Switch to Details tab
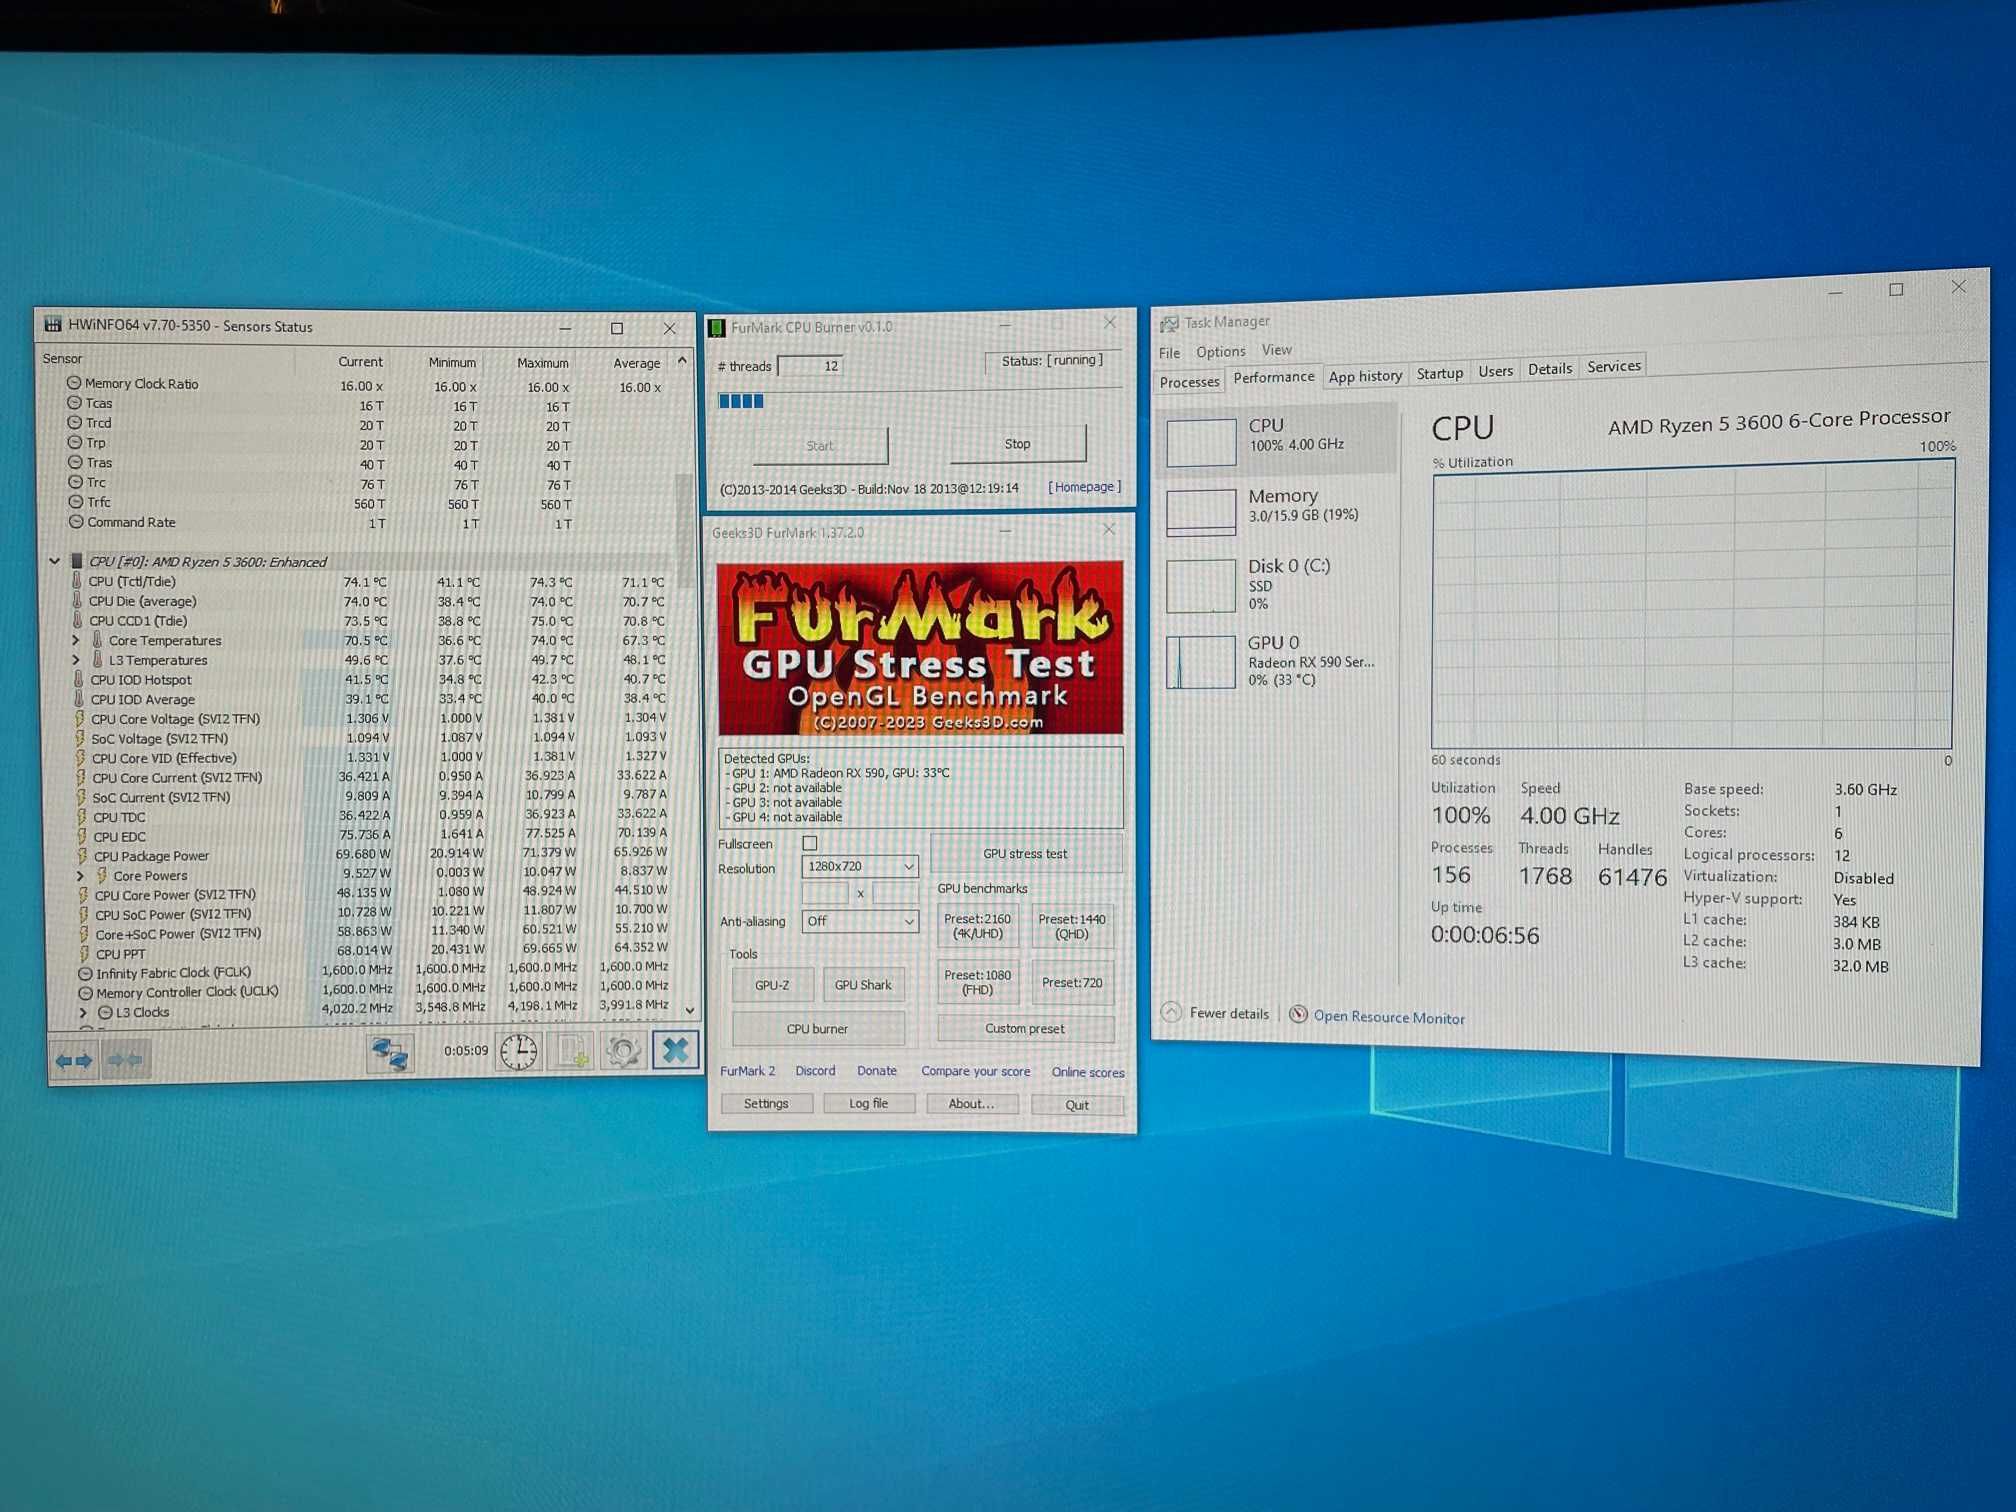The image size is (2016, 1512). click(1549, 369)
